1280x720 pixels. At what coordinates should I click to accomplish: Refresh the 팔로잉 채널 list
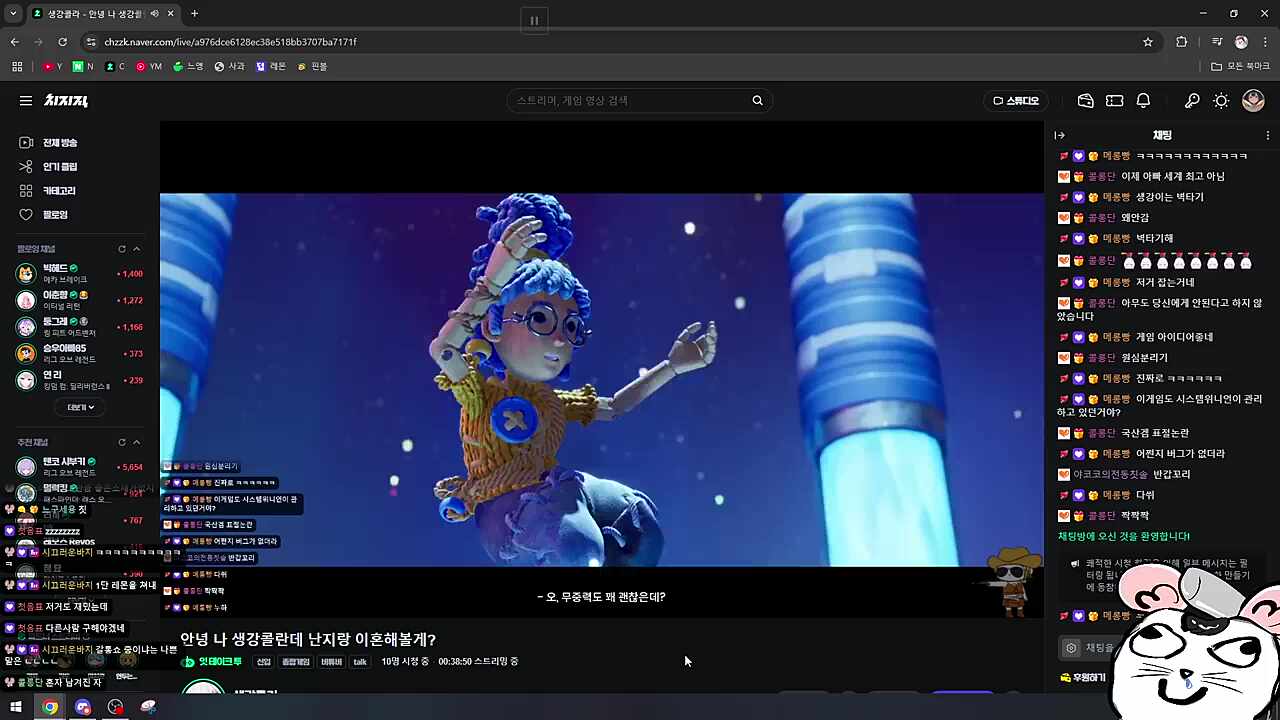click(x=122, y=249)
